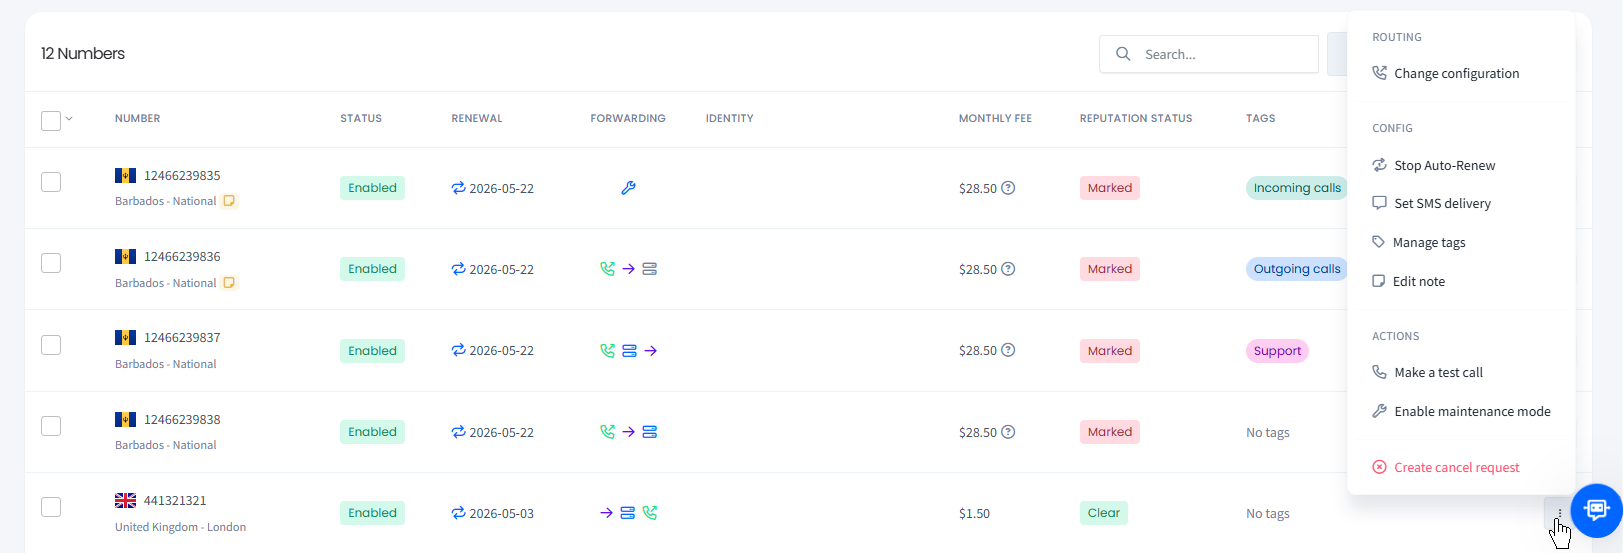The height and width of the screenshot is (553, 1624).
Task: Sort by the RENEWAL column header
Action: (477, 118)
